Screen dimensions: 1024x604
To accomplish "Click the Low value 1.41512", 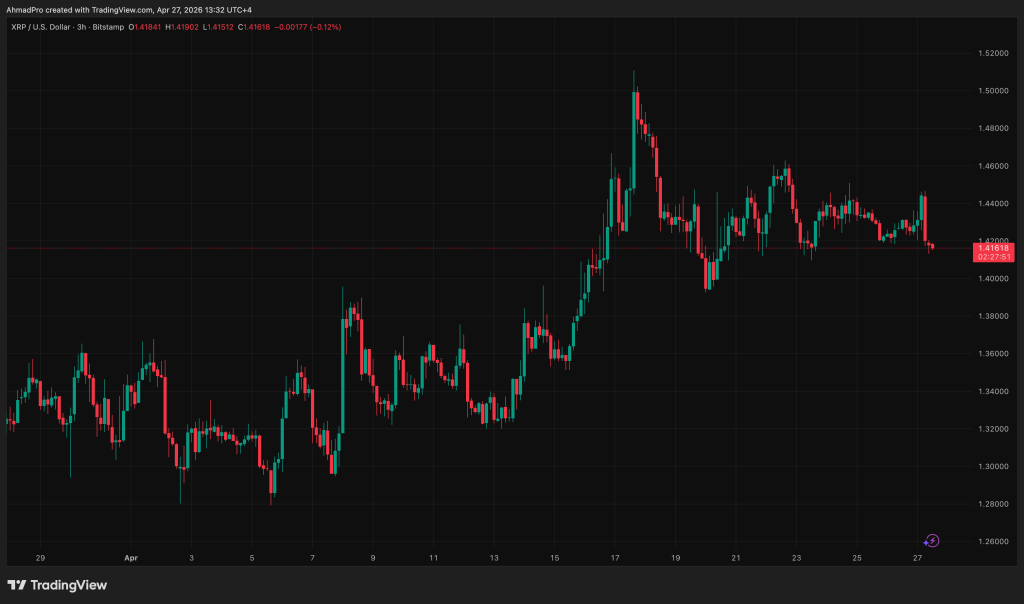I will click(x=219, y=27).
